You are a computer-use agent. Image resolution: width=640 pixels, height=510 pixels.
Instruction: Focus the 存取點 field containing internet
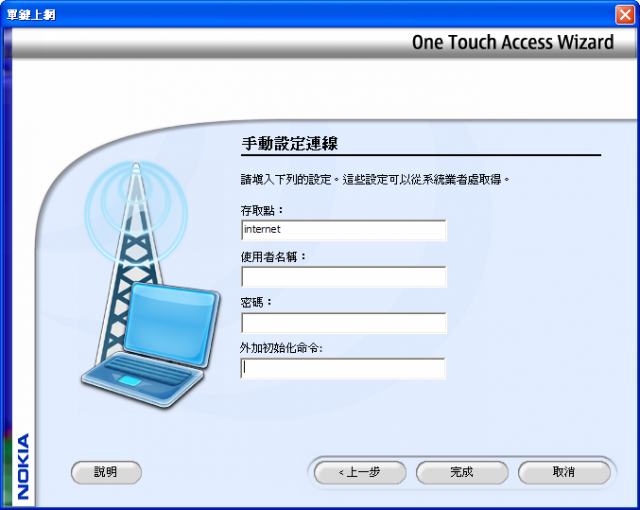[344, 230]
